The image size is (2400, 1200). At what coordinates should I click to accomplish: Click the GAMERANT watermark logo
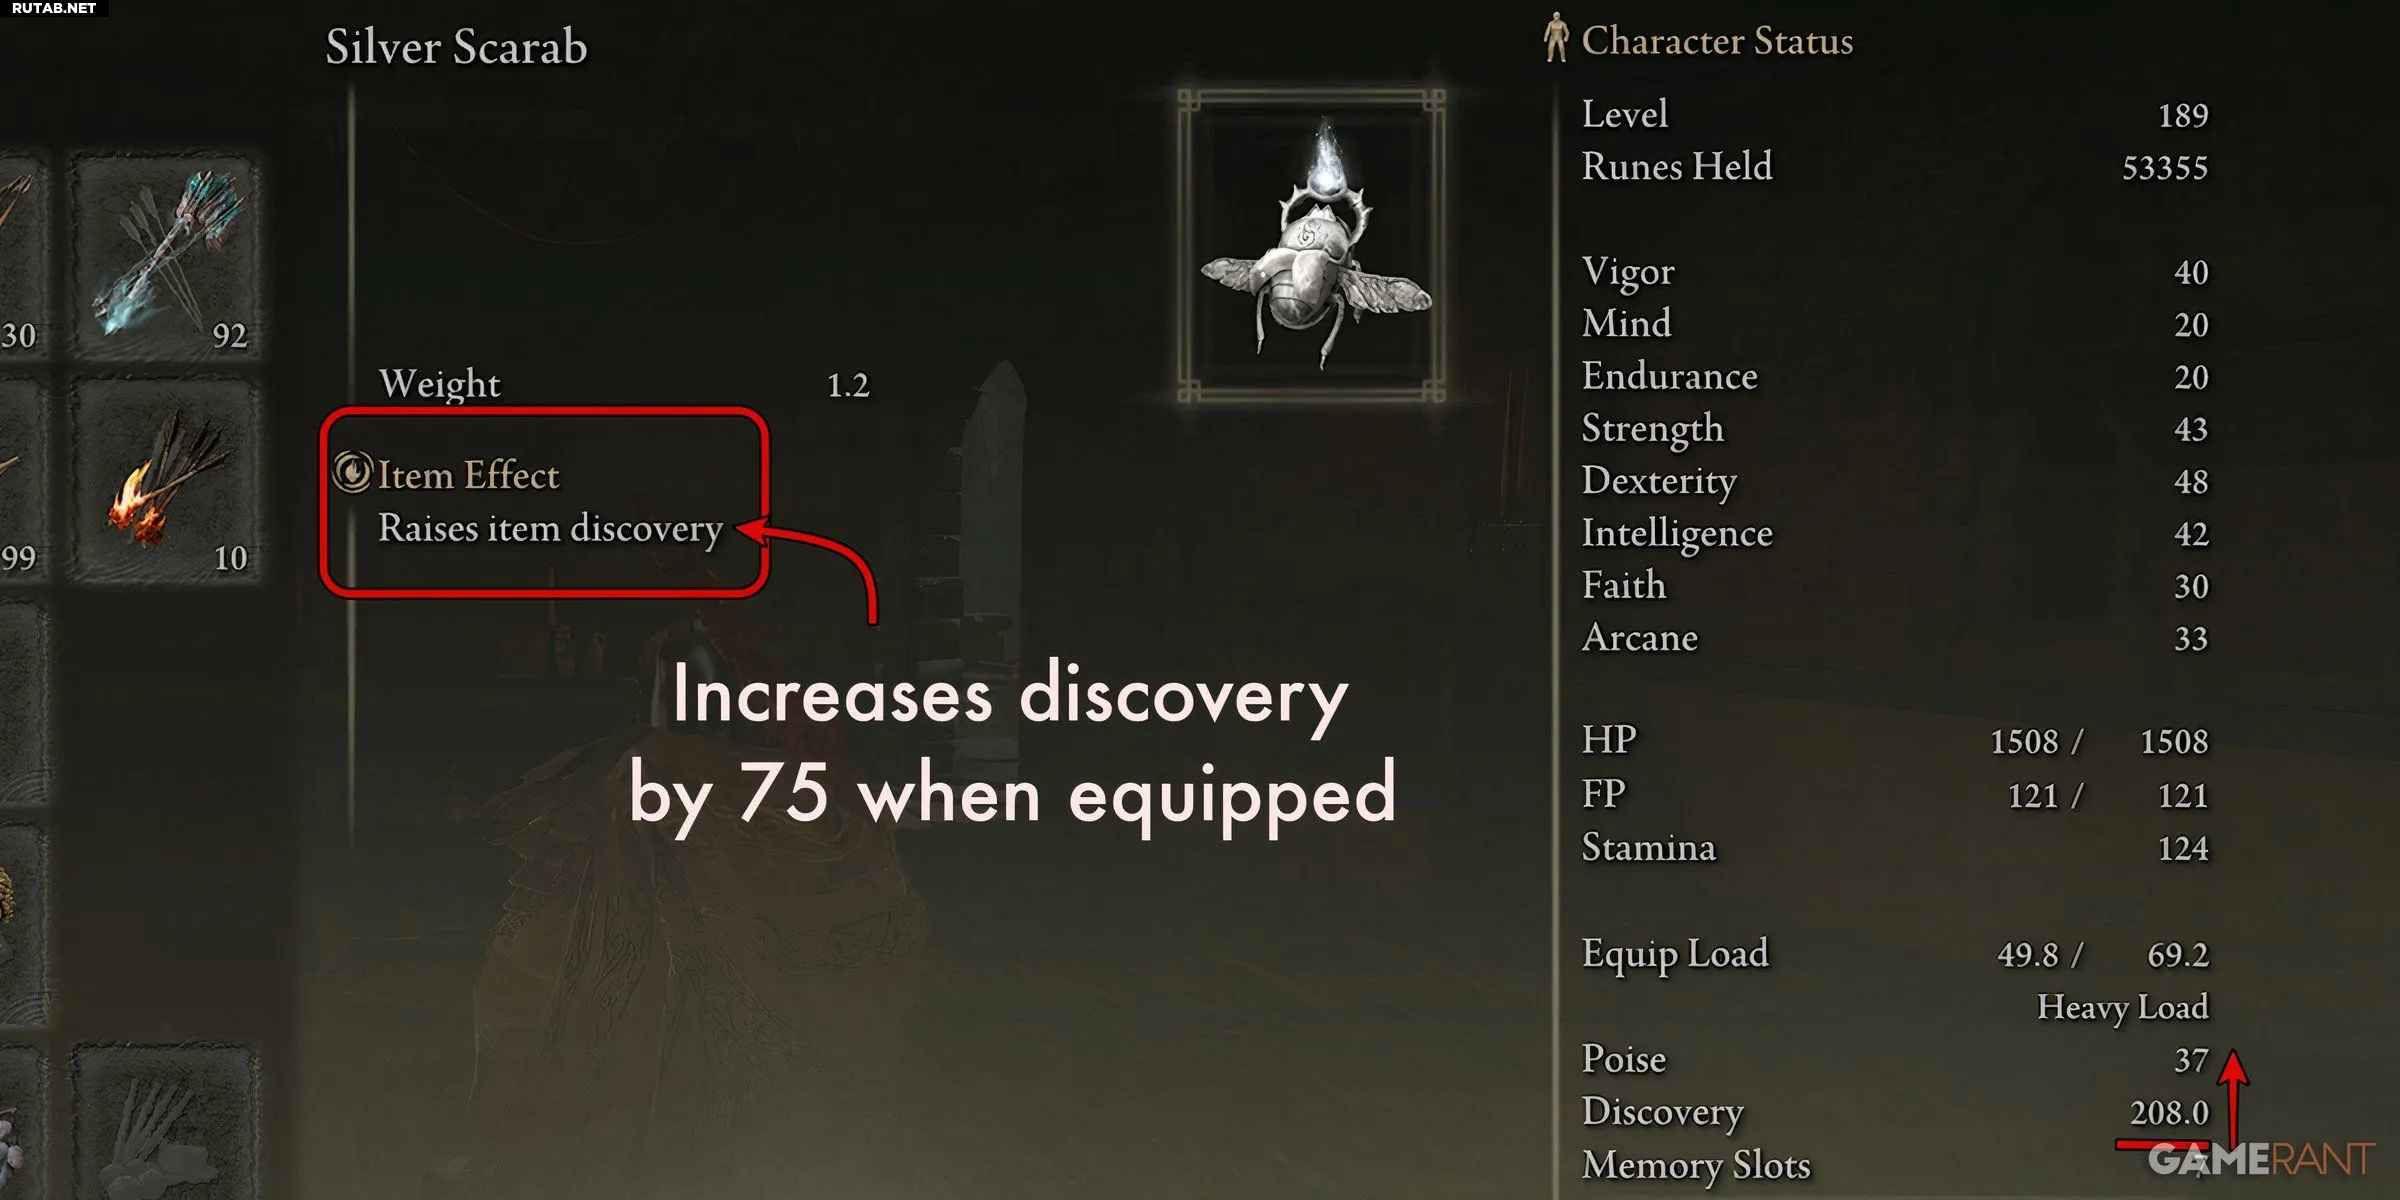point(2260,1159)
